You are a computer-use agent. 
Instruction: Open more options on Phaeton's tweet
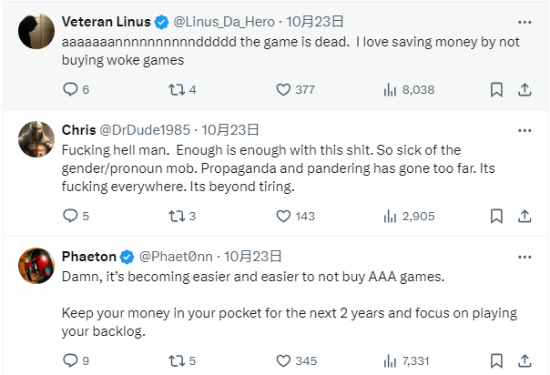[x=524, y=257]
